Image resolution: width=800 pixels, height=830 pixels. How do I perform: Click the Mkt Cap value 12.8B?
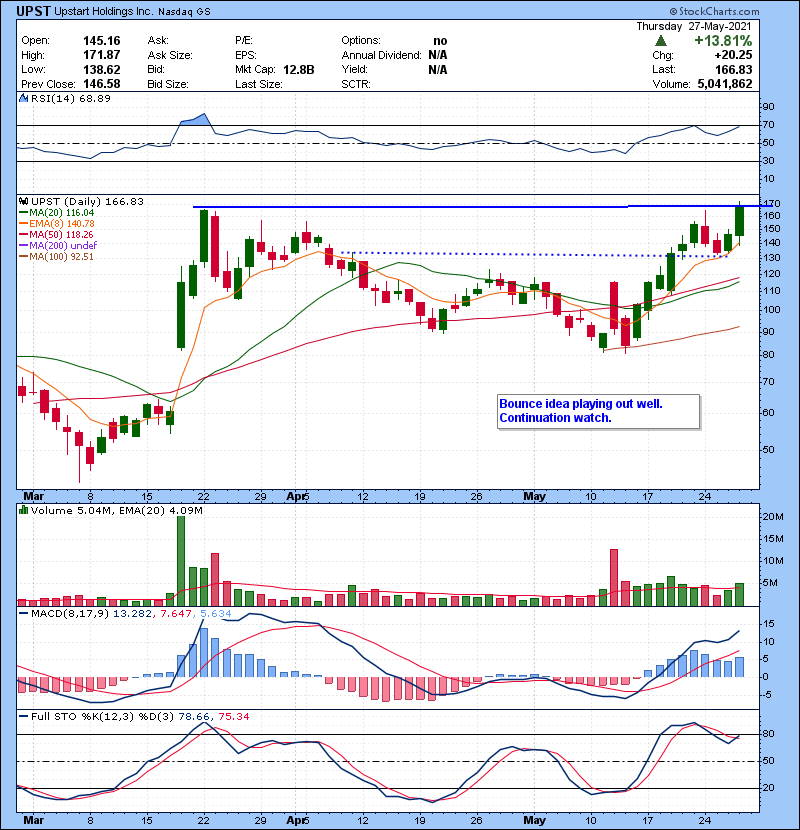coord(299,70)
